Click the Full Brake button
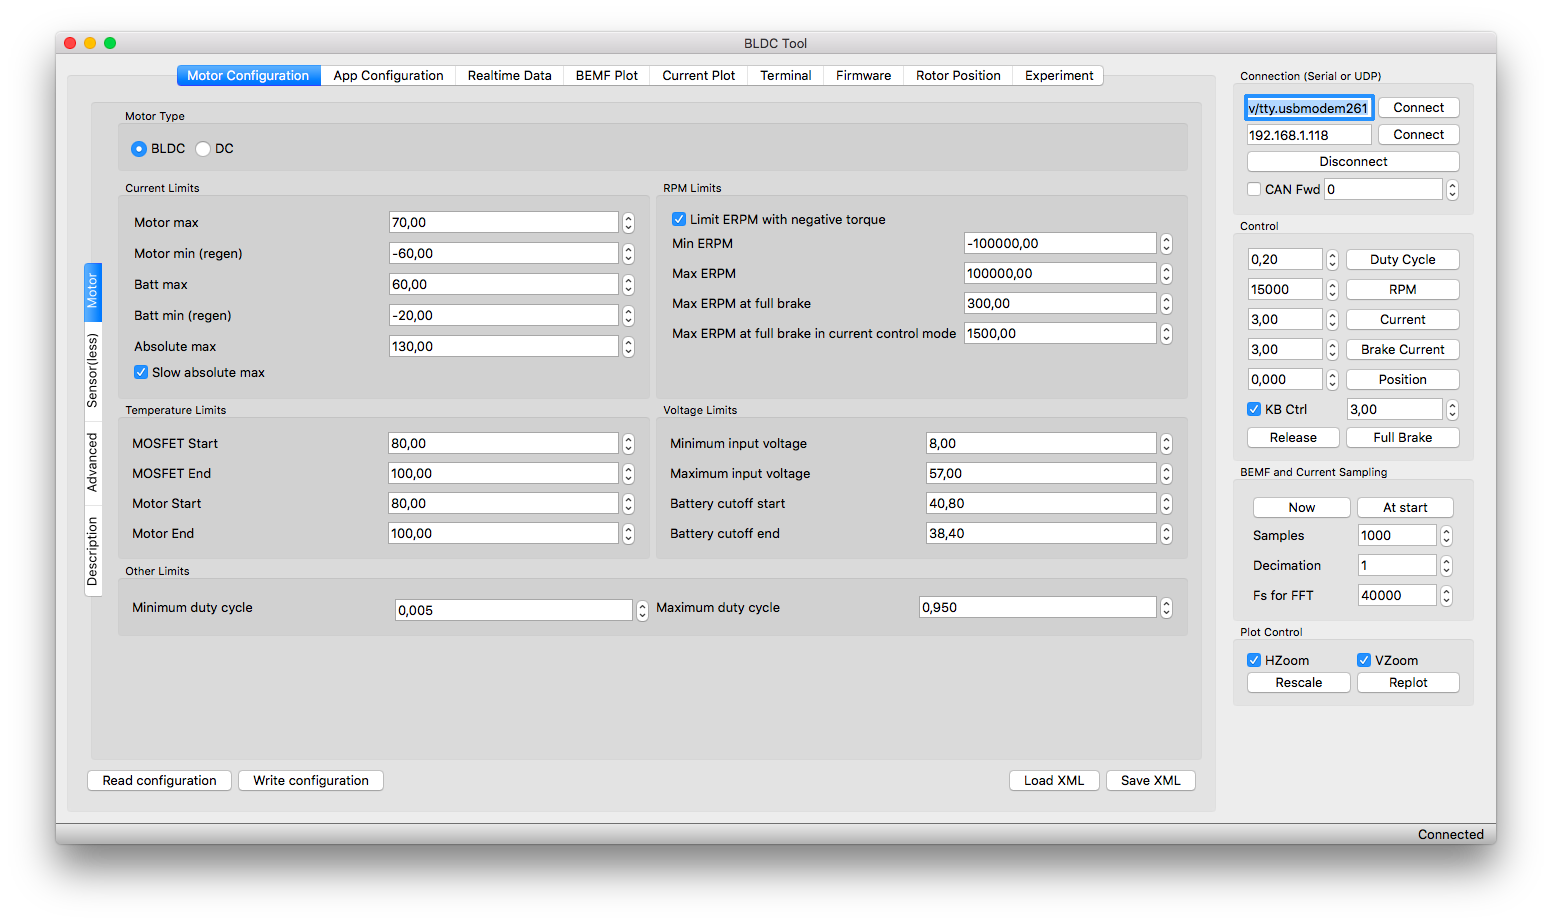This screenshot has width=1552, height=924. 1402,438
